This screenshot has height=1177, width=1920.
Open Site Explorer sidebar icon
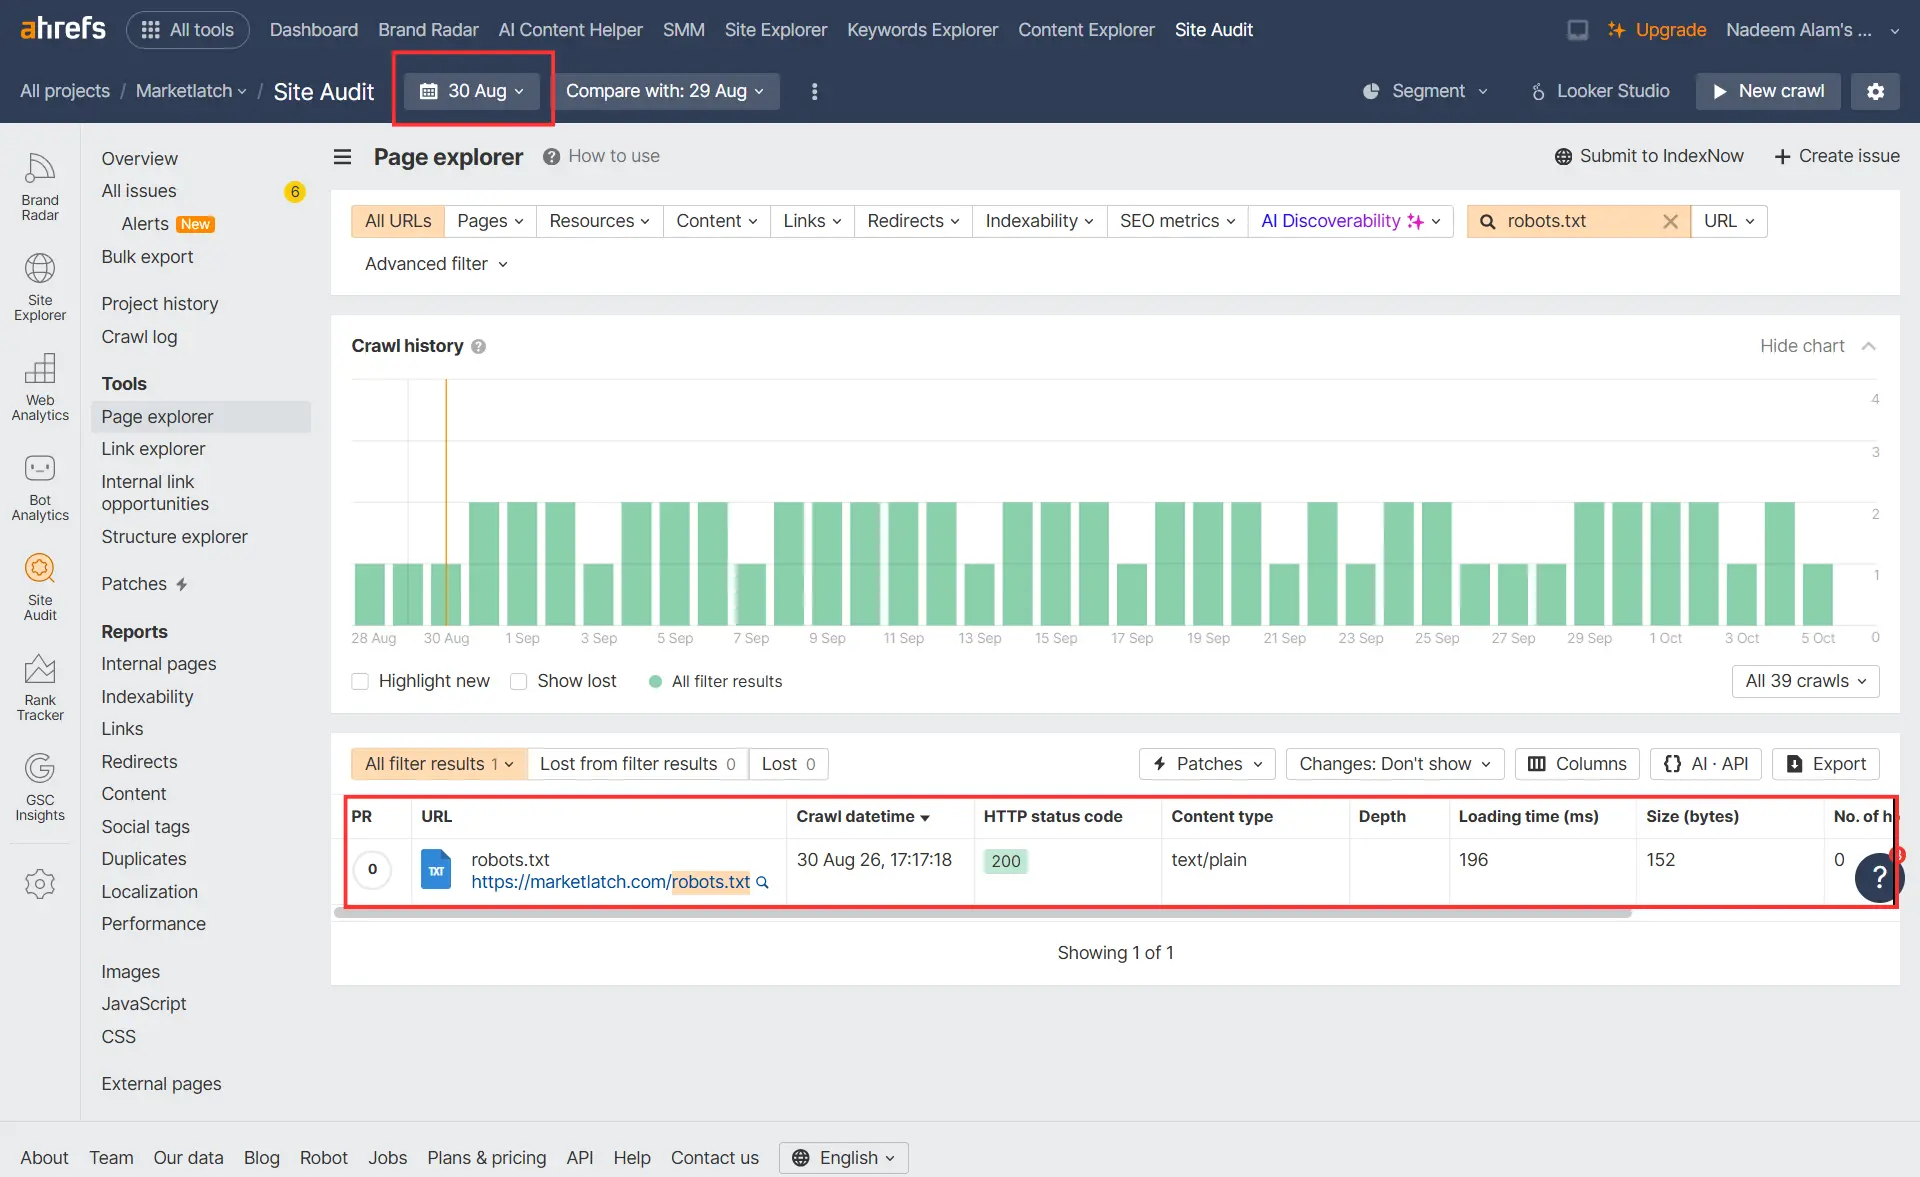tap(40, 286)
